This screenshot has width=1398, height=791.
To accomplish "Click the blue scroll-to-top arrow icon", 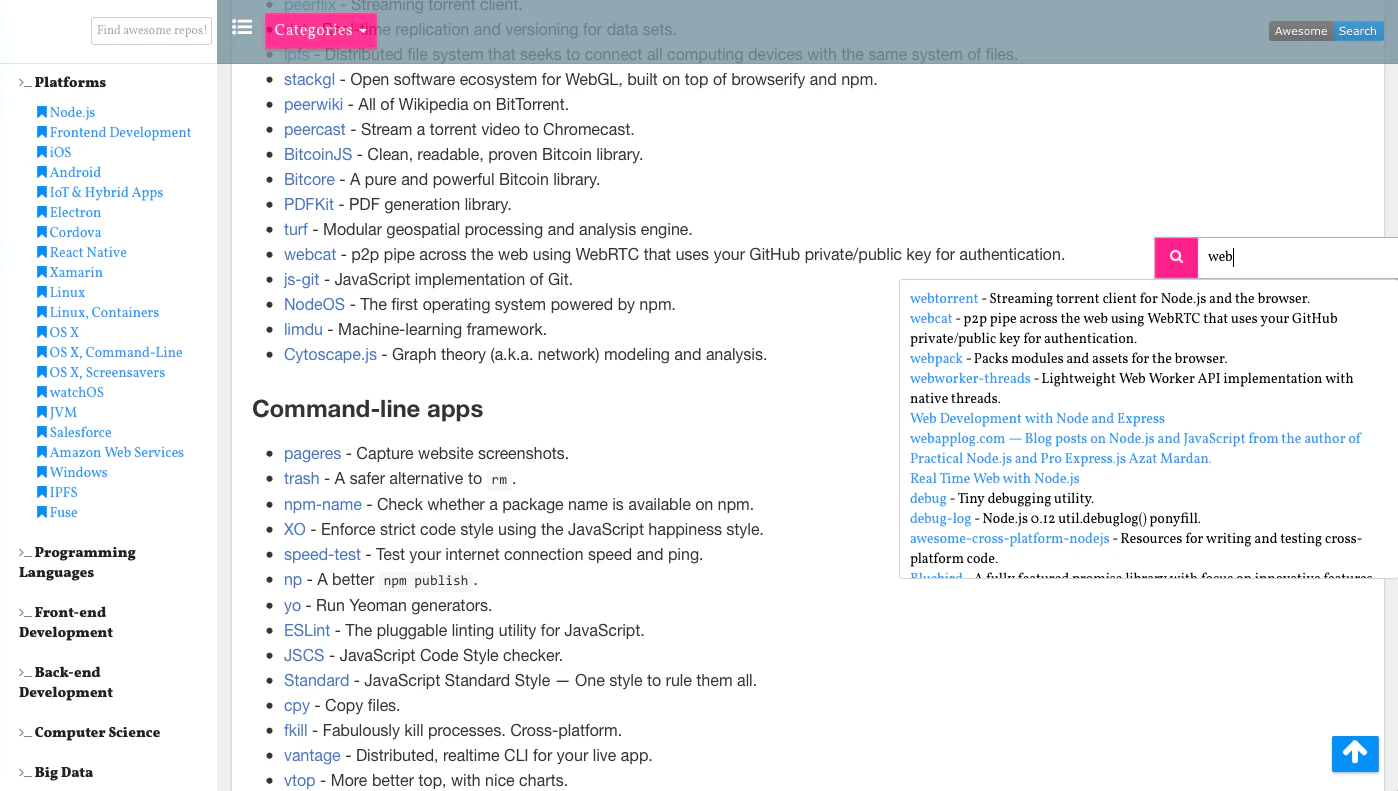I will [x=1355, y=753].
